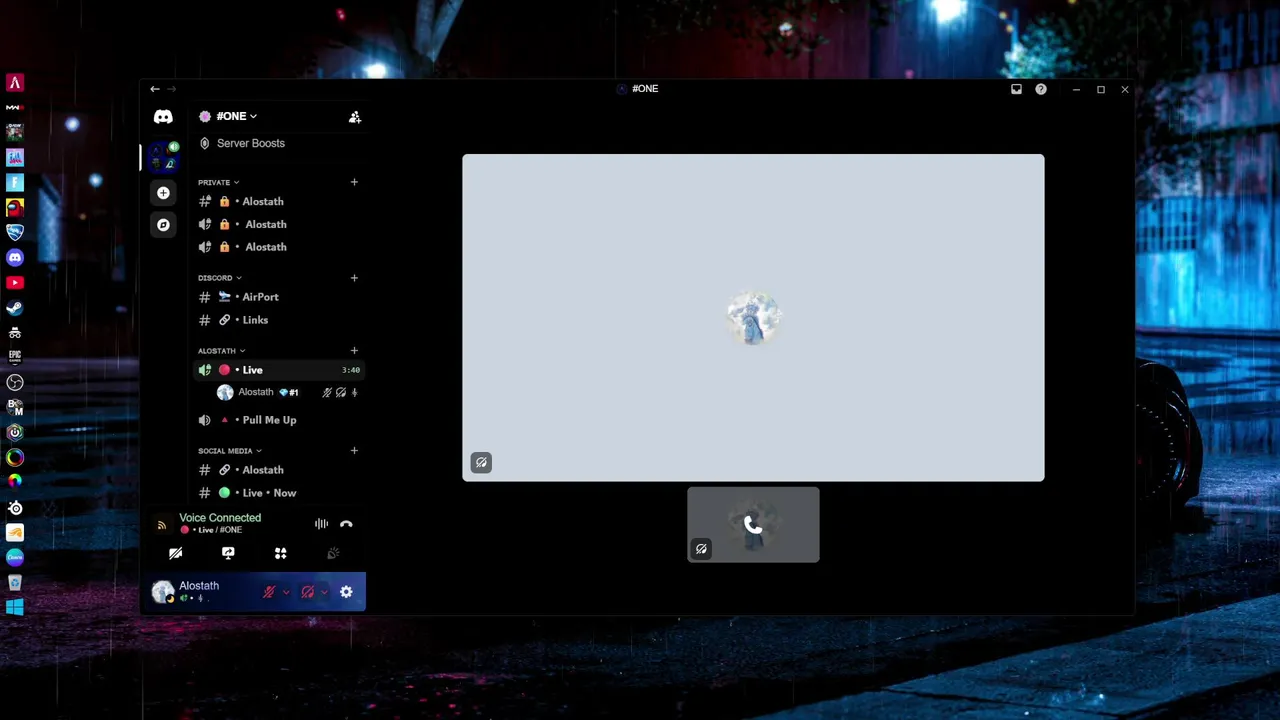Open Epic Games launcher from desktop sidebar
Image resolution: width=1280 pixels, height=720 pixels.
[x=15, y=357]
